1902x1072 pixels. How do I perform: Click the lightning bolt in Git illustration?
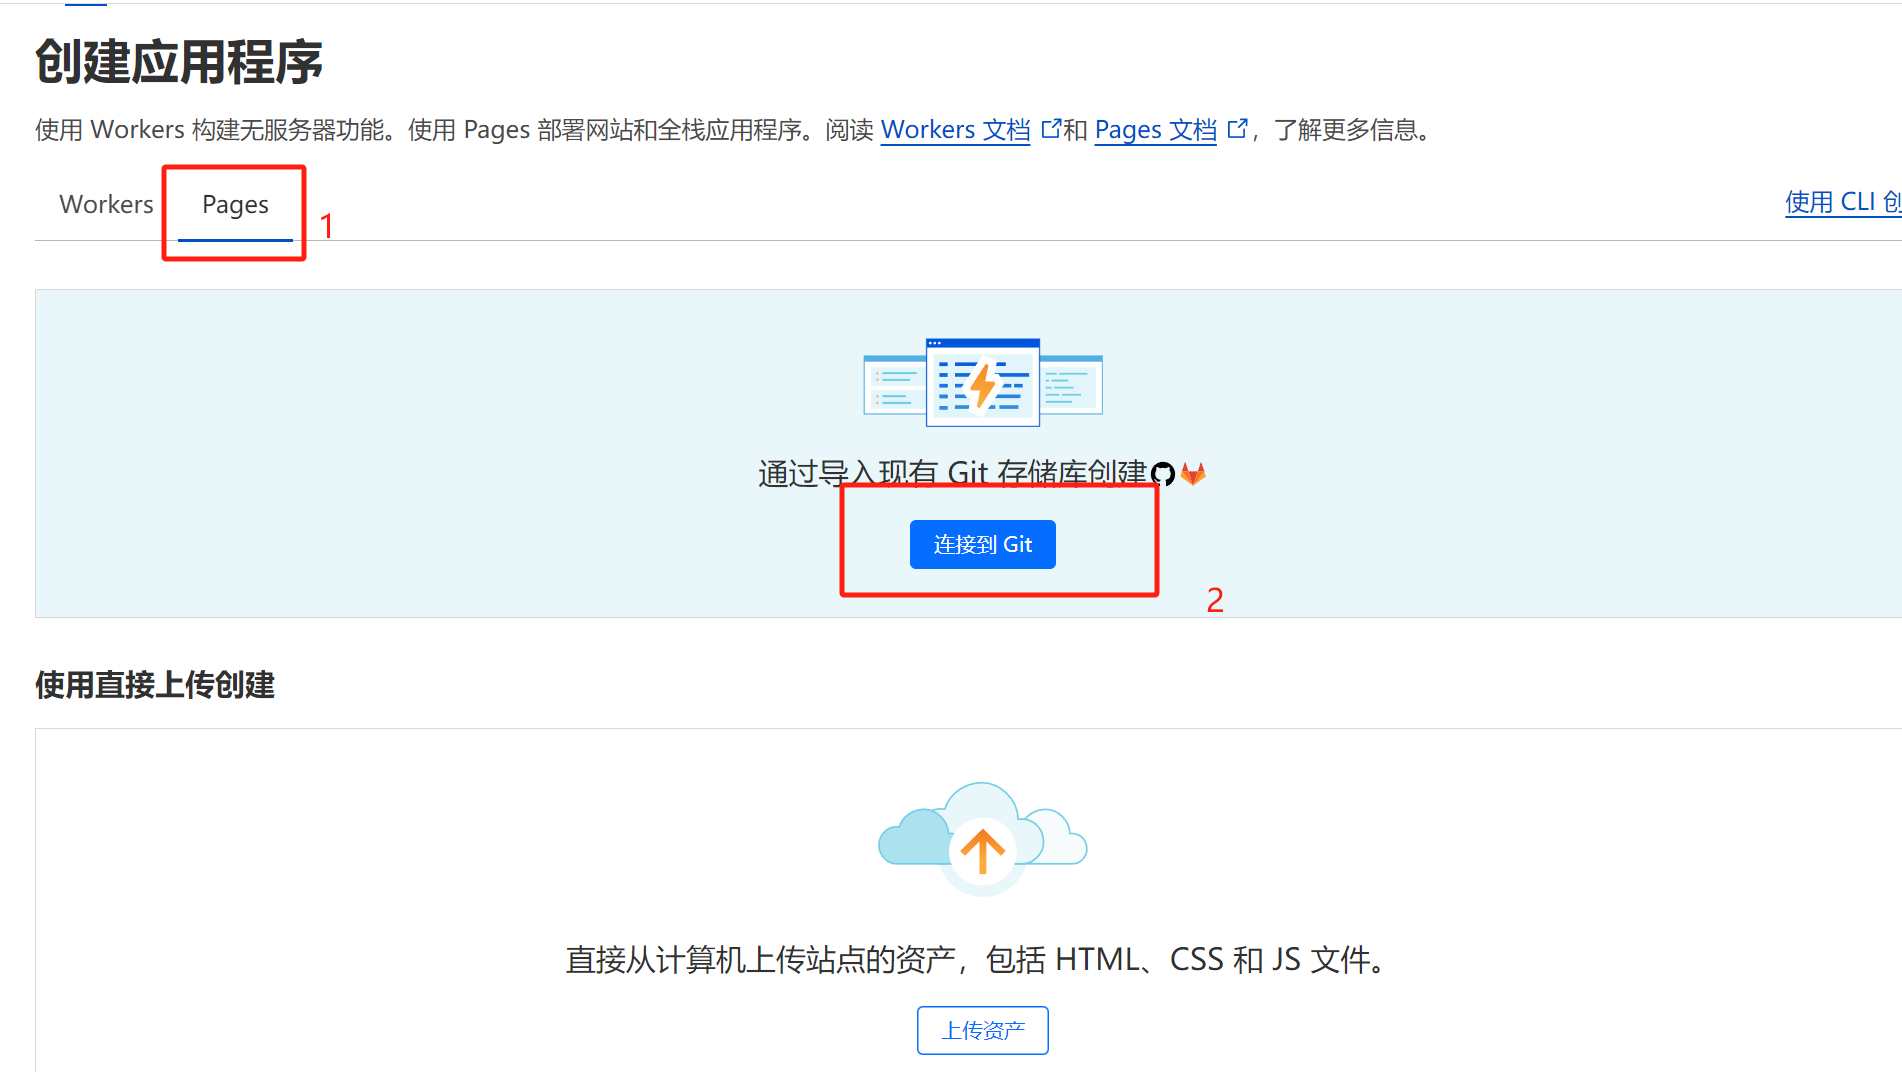pos(983,385)
